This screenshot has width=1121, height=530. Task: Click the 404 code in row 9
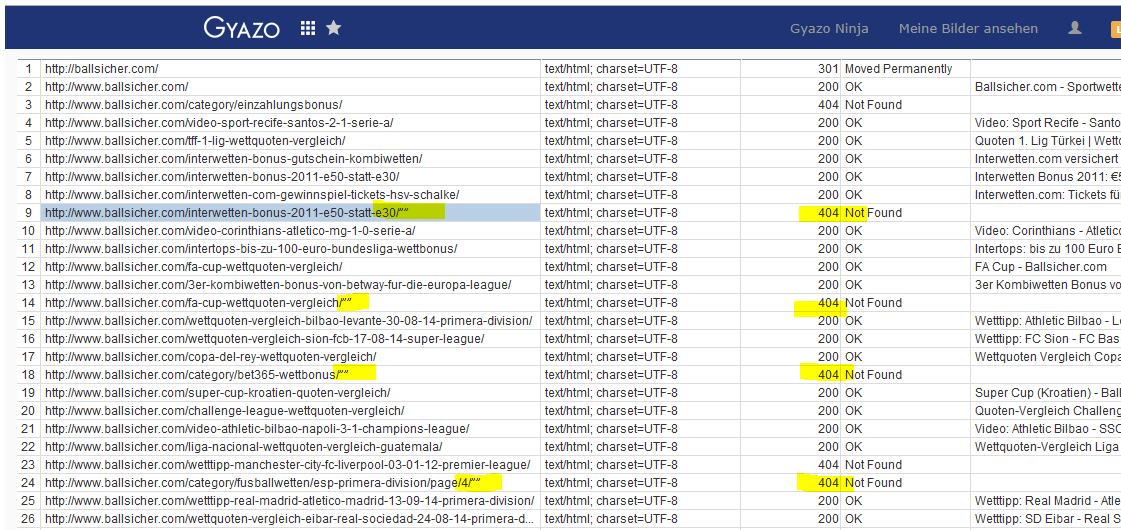click(828, 212)
